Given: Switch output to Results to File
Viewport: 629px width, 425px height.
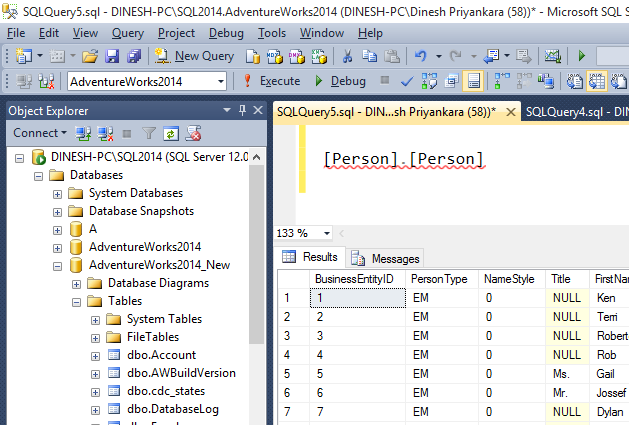Looking at the screenshot, I should (x=619, y=81).
